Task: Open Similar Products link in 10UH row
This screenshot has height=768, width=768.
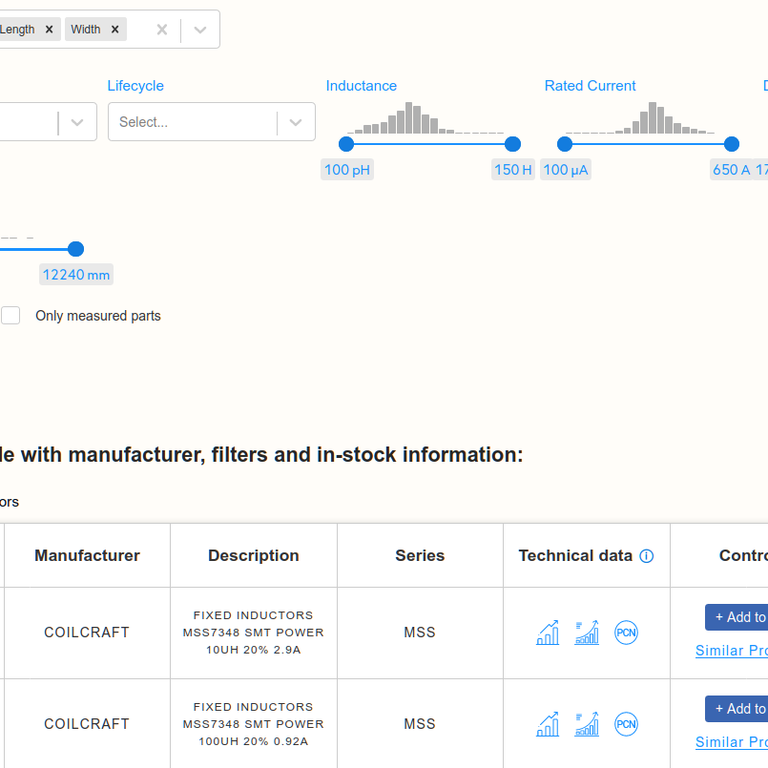Action: [x=732, y=650]
